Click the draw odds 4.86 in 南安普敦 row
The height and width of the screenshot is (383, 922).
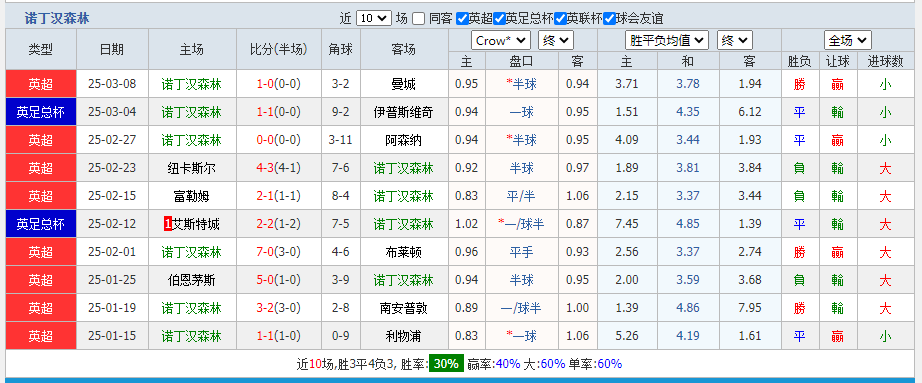(x=688, y=308)
